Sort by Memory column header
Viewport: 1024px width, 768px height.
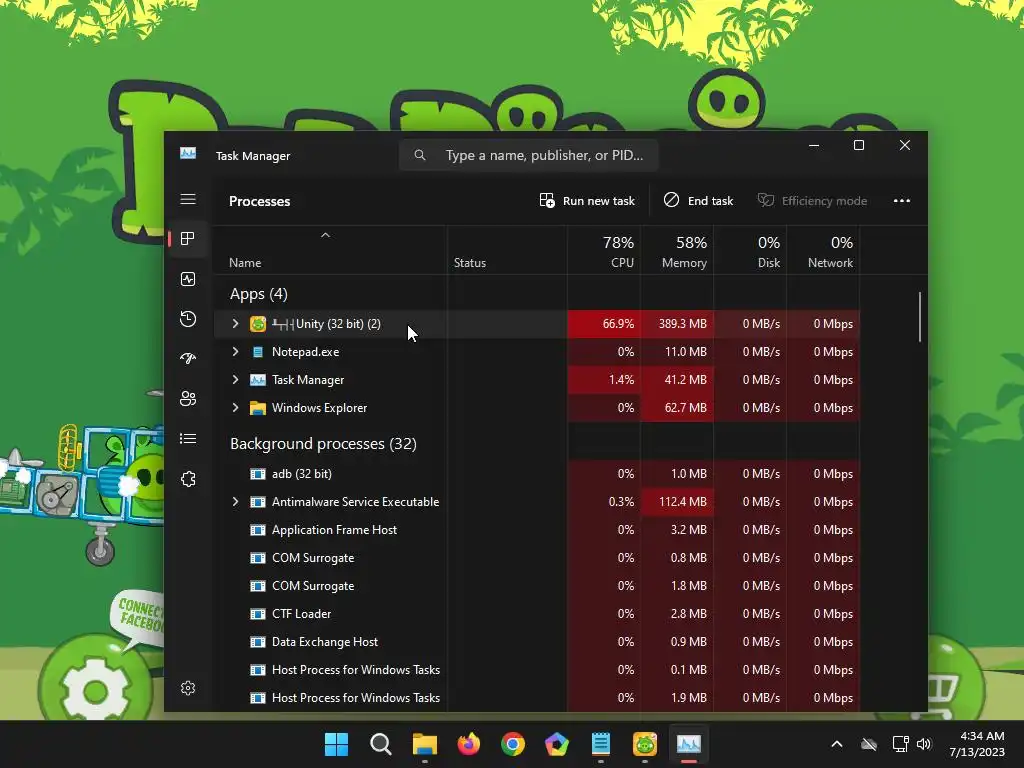coord(677,251)
